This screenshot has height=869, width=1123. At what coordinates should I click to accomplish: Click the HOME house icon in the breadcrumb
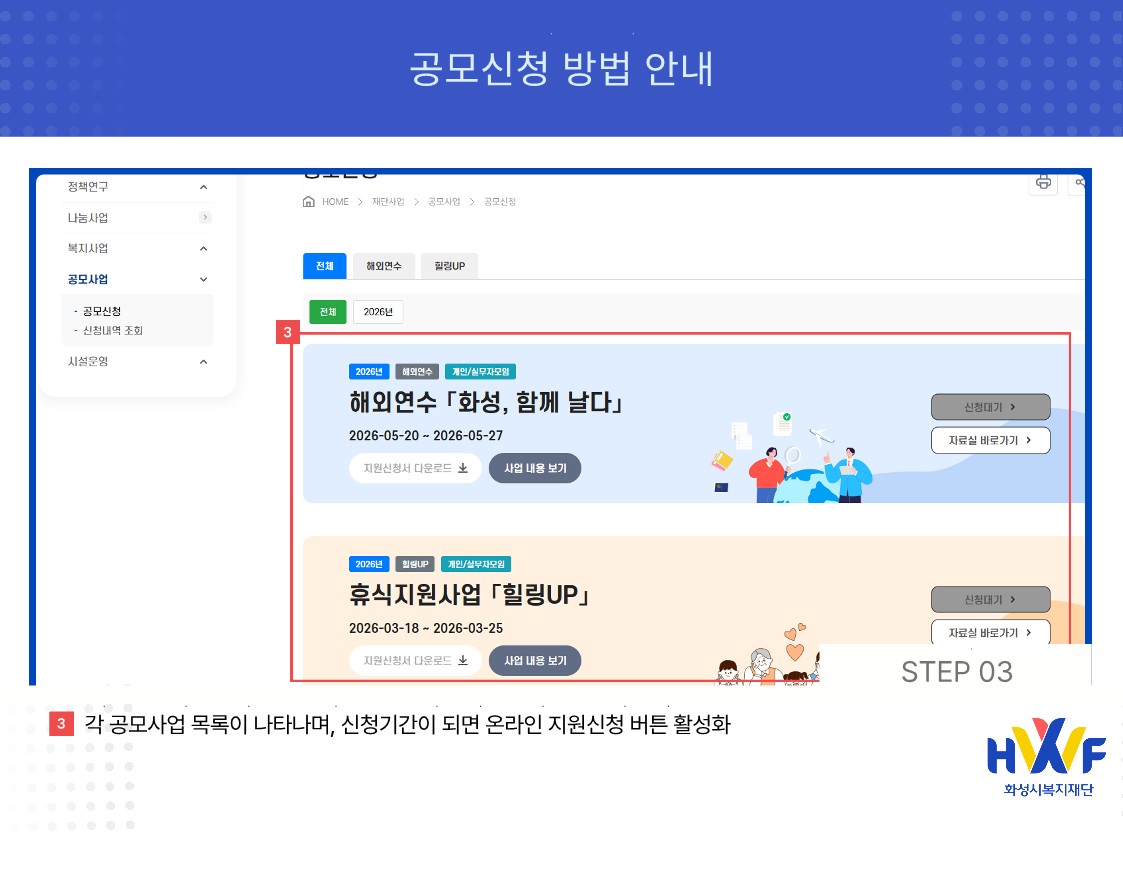point(310,201)
